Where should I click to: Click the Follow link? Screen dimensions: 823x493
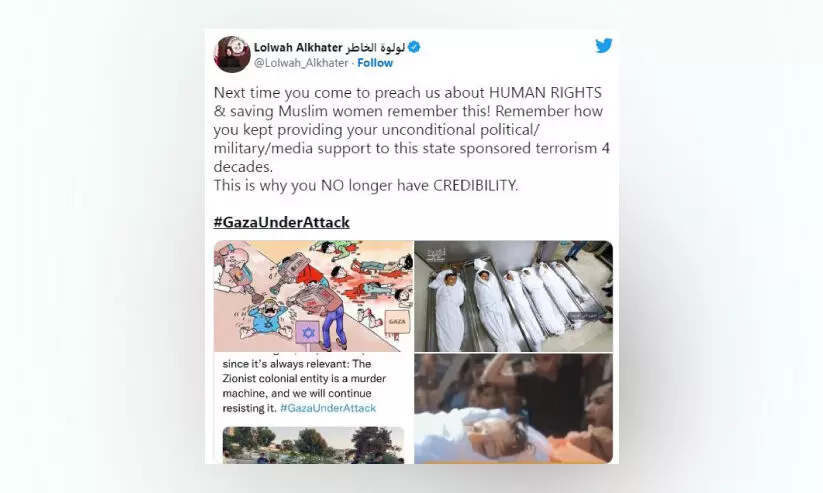pos(375,63)
